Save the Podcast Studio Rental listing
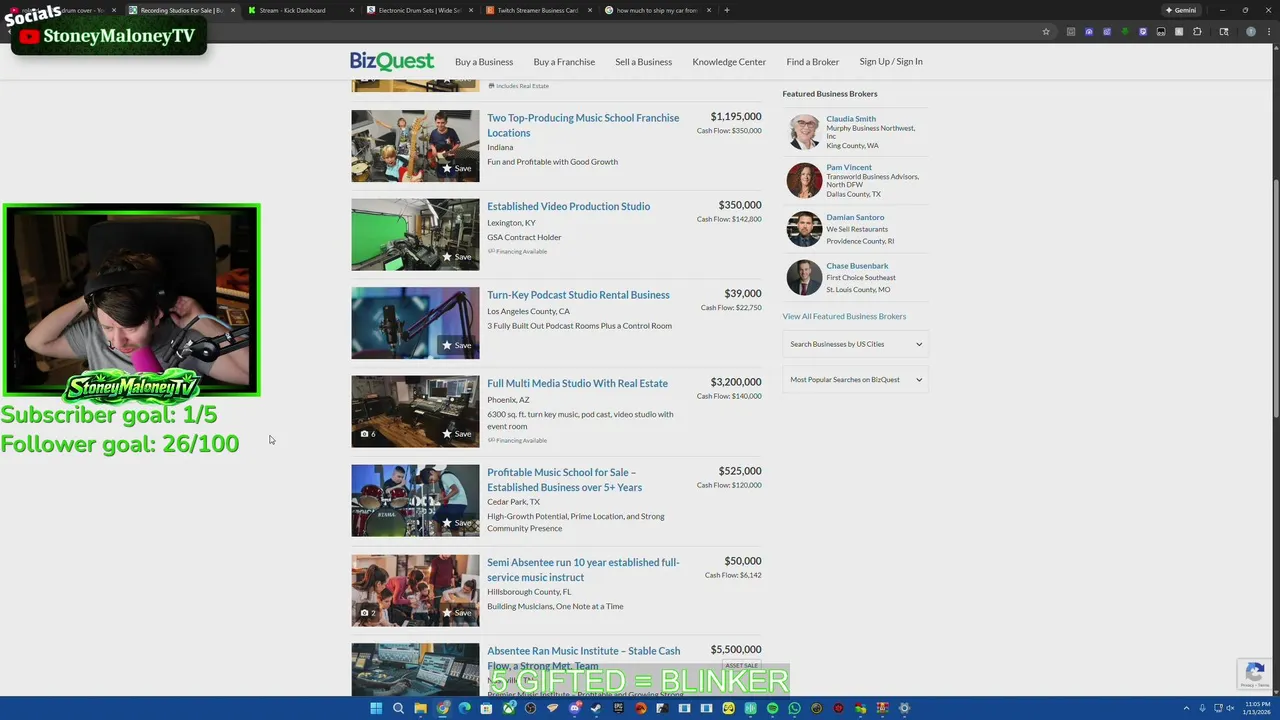 pyautogui.click(x=457, y=345)
